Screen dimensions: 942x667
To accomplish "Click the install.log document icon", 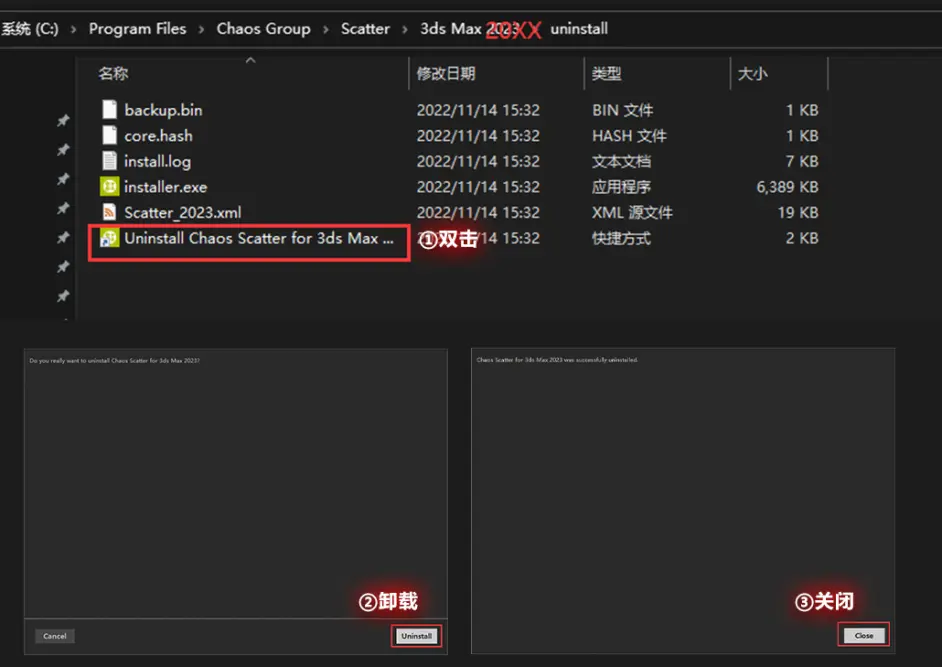I will pos(109,161).
